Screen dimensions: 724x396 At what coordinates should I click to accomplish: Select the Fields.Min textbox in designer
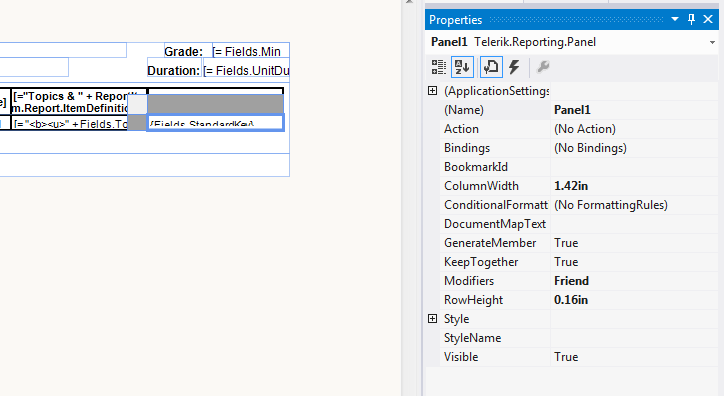pos(251,51)
